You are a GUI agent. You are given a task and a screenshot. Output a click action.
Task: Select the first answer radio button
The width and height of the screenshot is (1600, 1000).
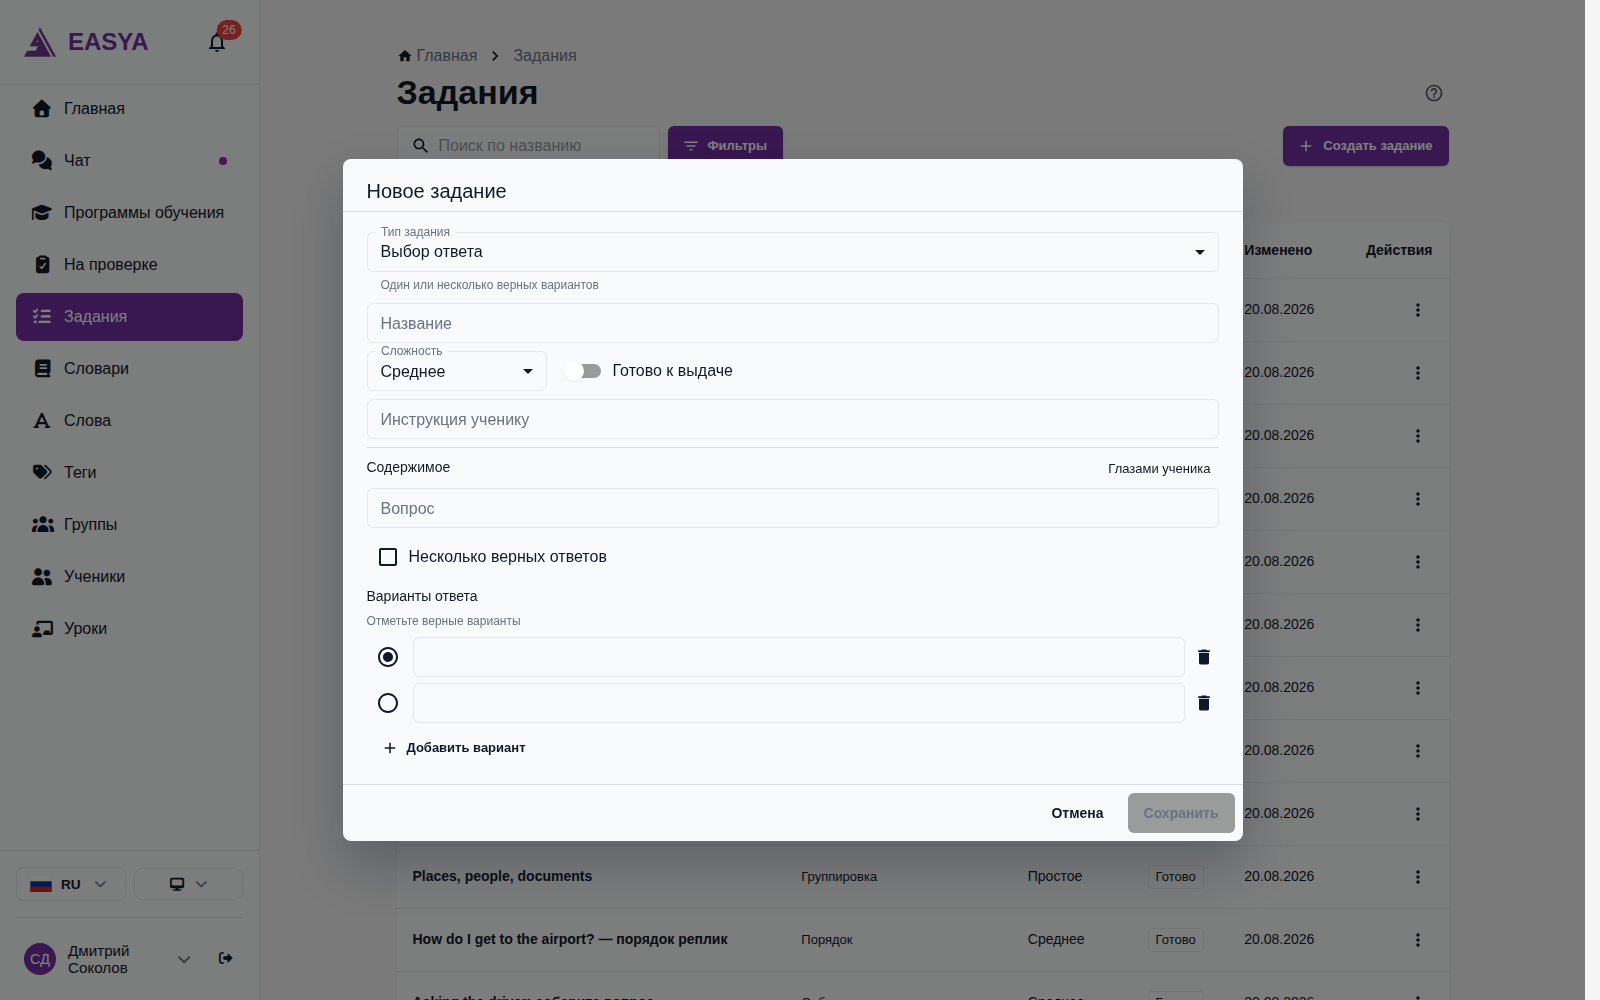click(x=388, y=657)
